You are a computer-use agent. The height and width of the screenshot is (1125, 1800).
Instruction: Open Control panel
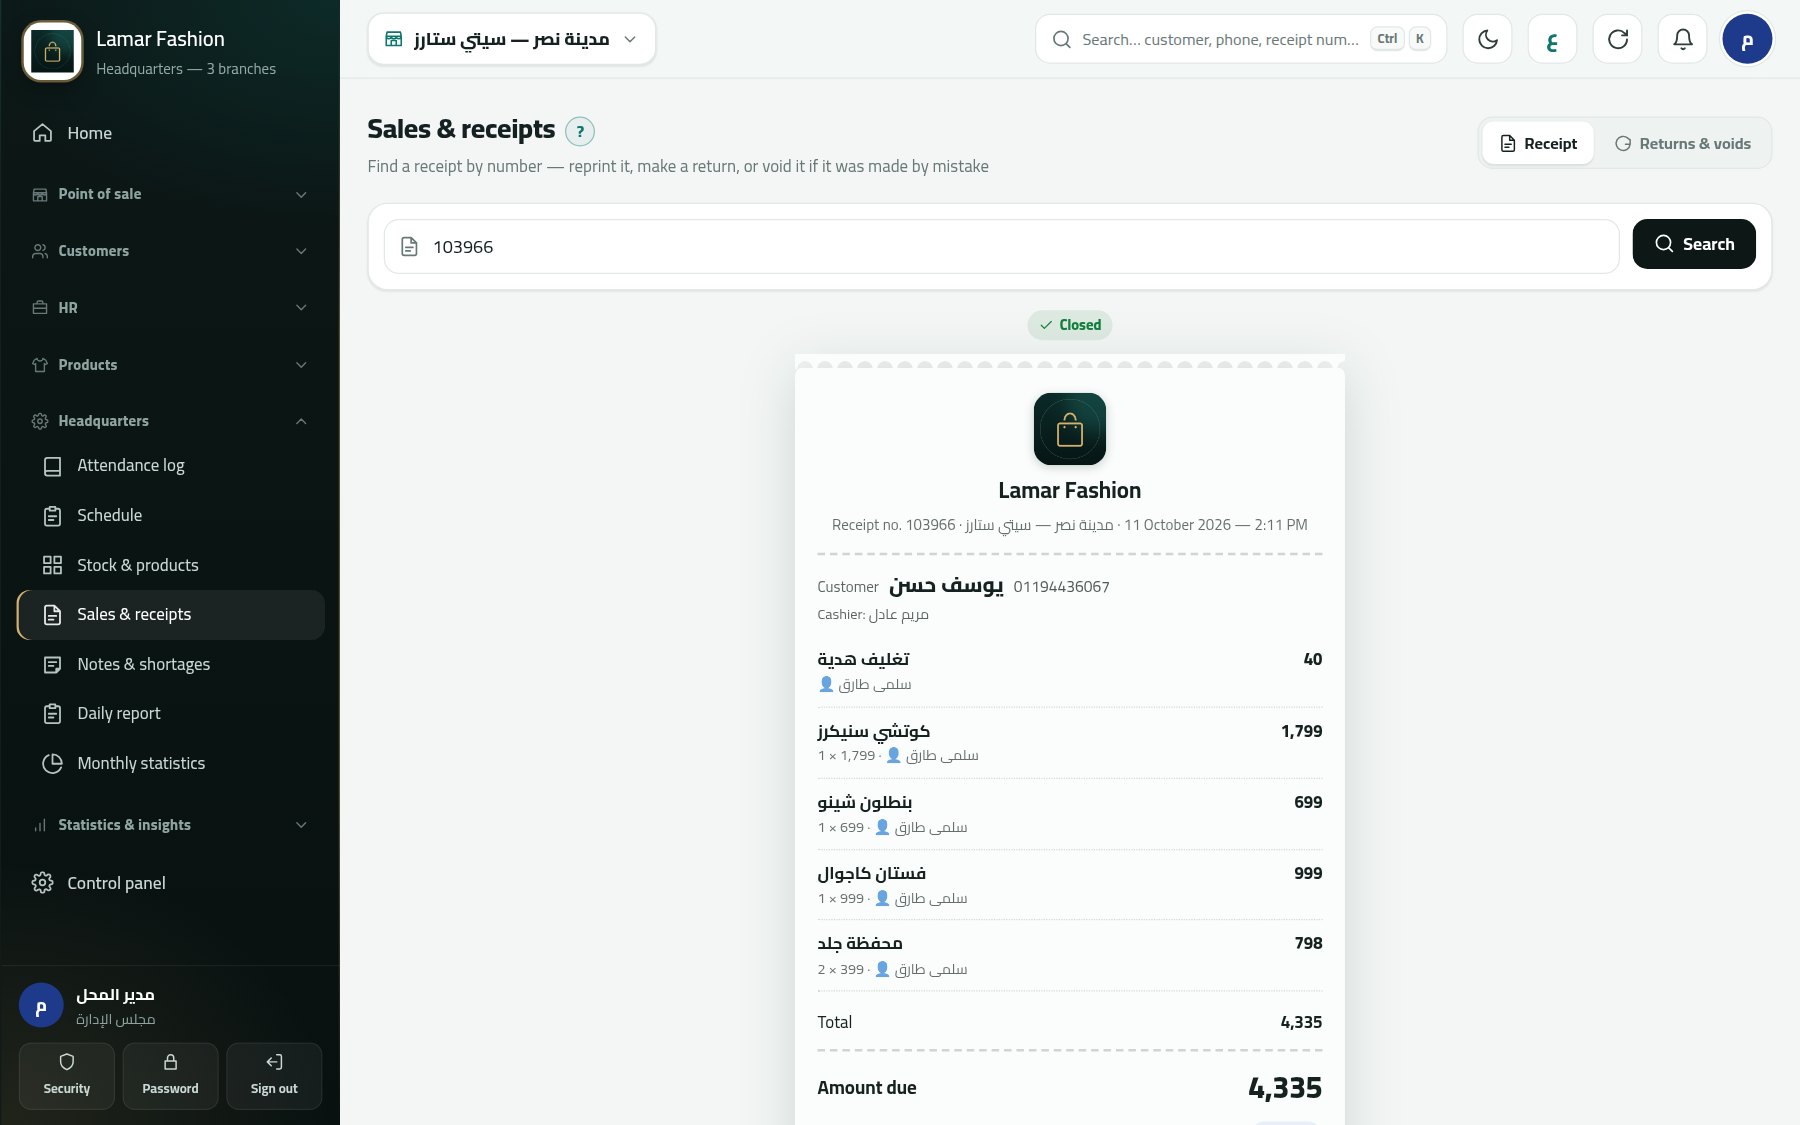(x=170, y=883)
